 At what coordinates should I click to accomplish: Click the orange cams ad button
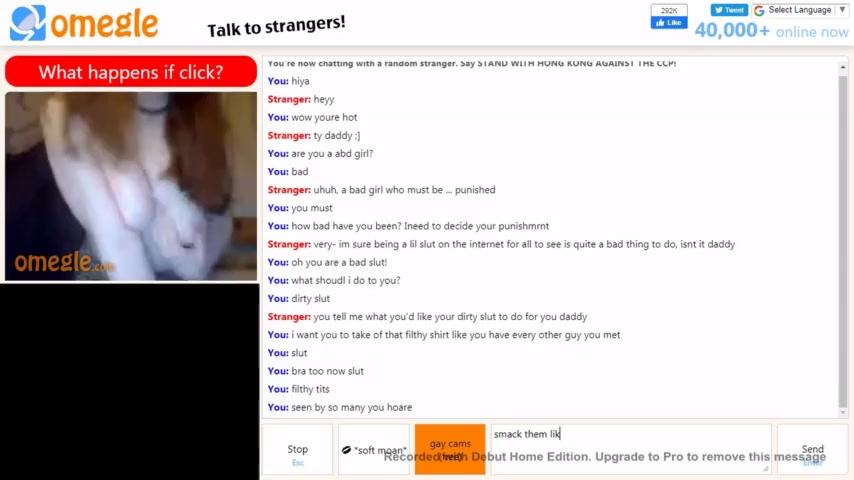[x=450, y=449]
